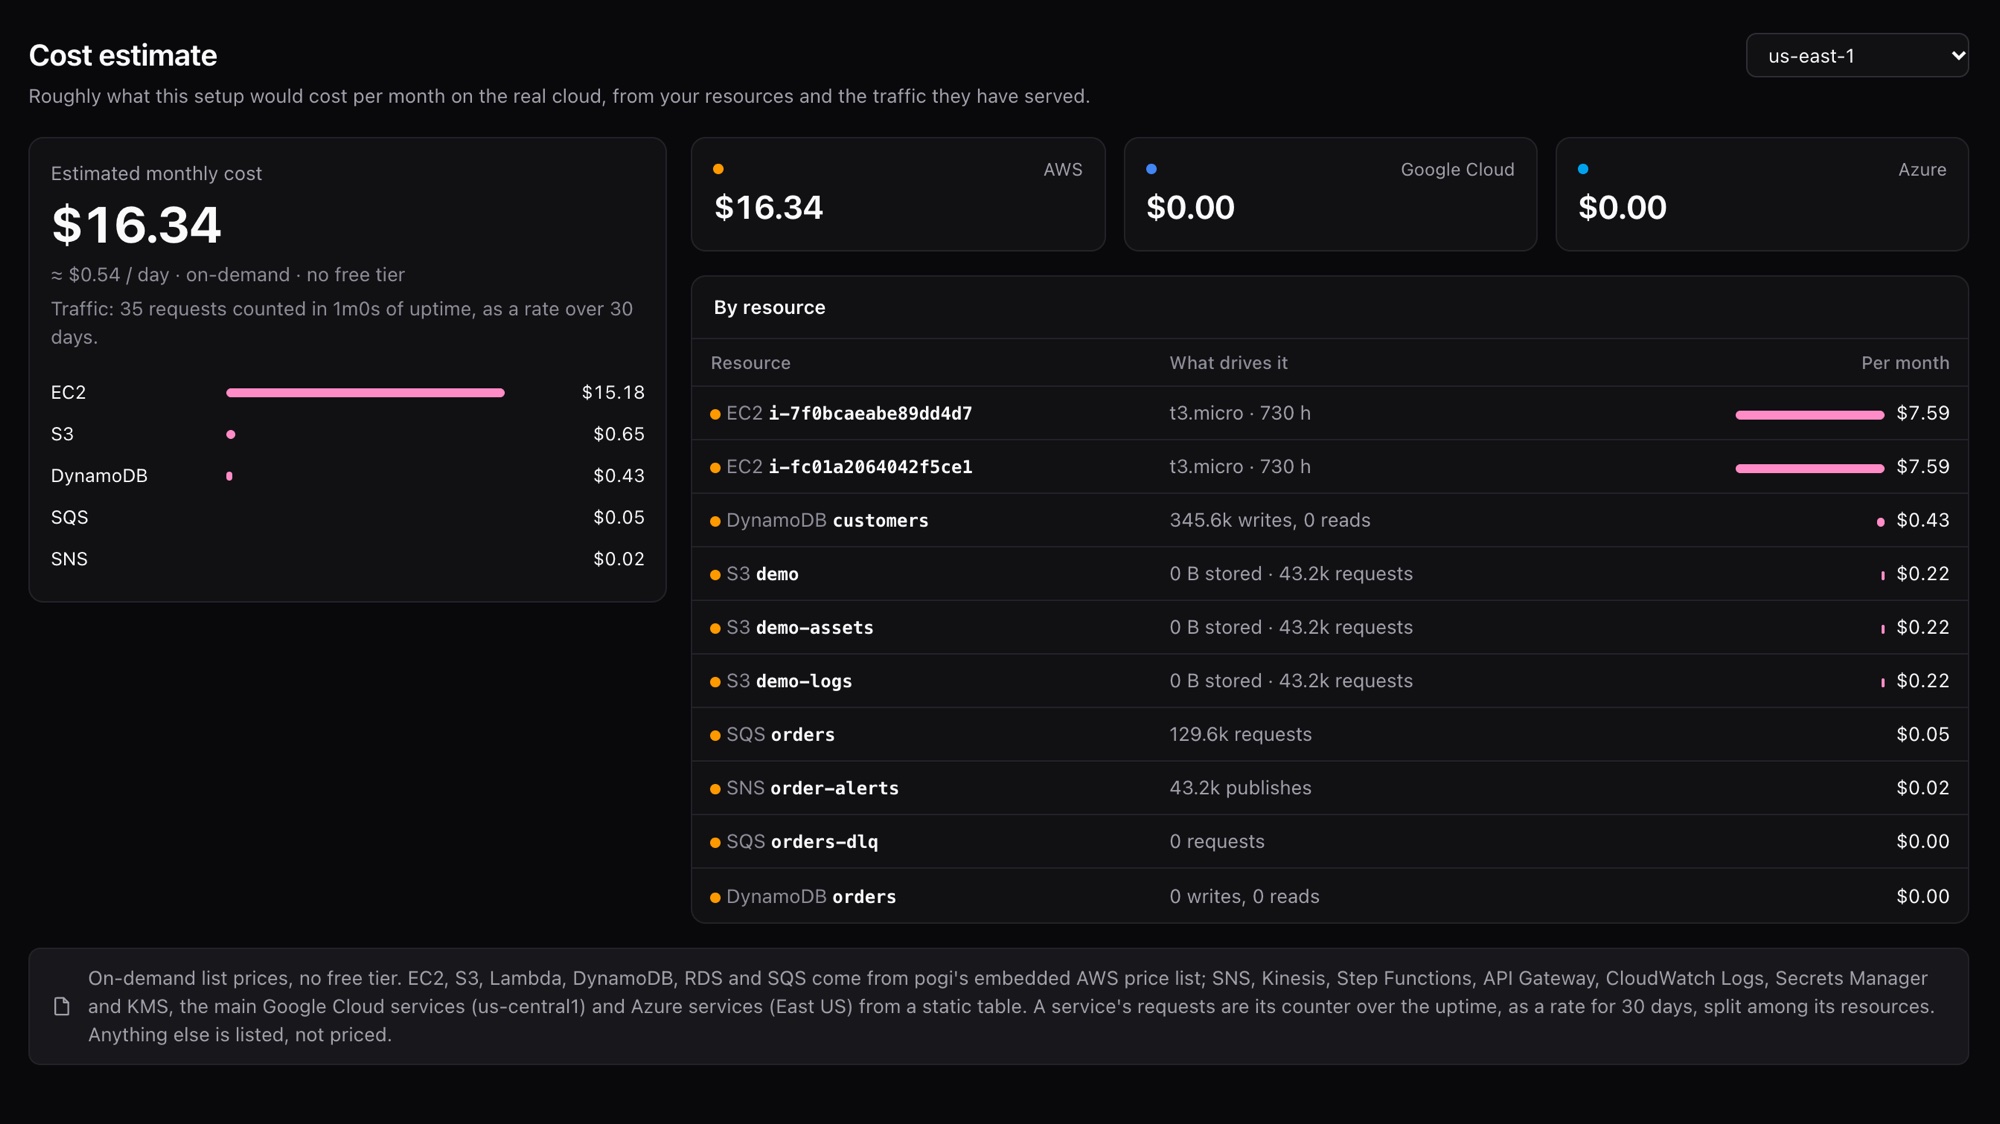Viewport: 2000px width, 1124px height.
Task: Click the orange dot on the AWS card
Action: [x=718, y=169]
